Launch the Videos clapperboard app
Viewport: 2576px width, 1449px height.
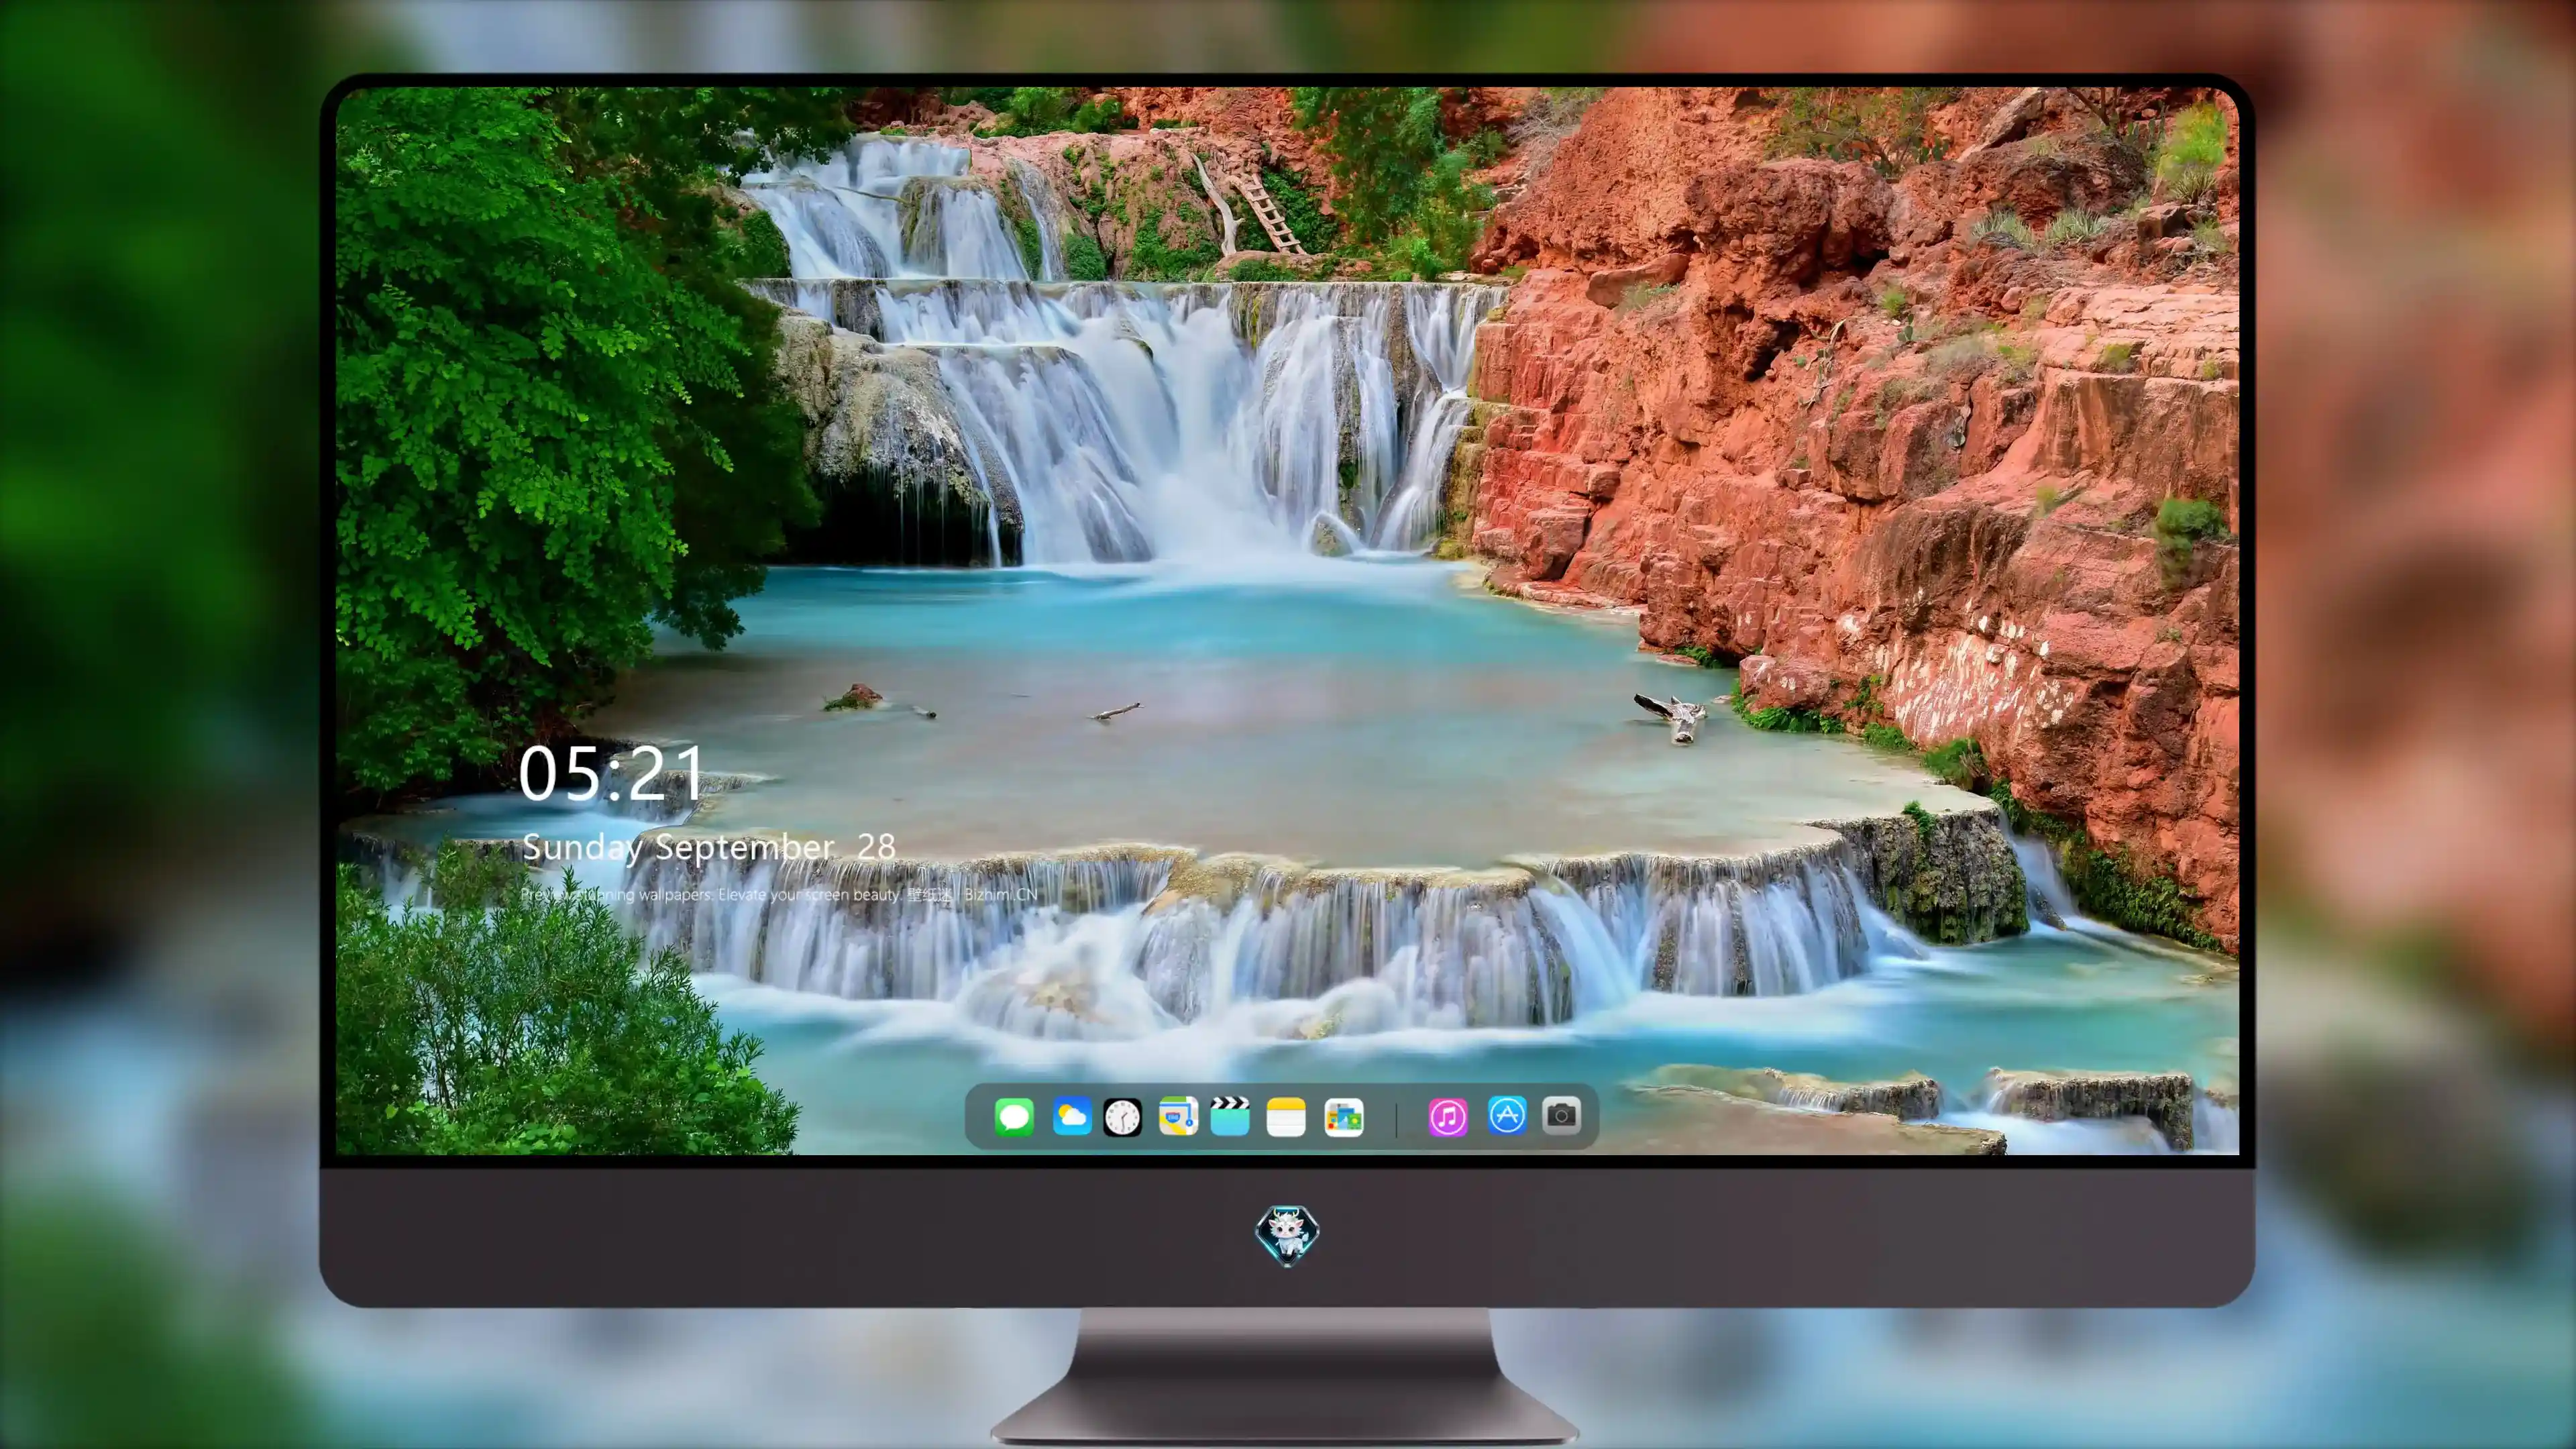pos(1230,1116)
